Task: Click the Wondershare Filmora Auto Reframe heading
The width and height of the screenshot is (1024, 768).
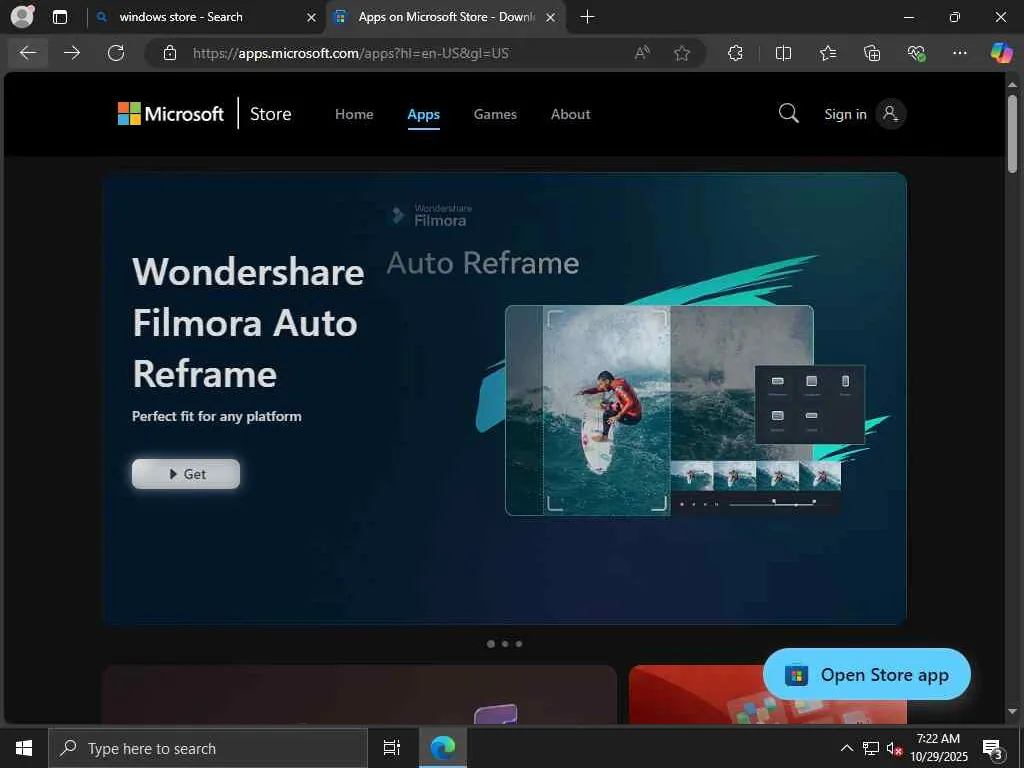Action: click(248, 323)
